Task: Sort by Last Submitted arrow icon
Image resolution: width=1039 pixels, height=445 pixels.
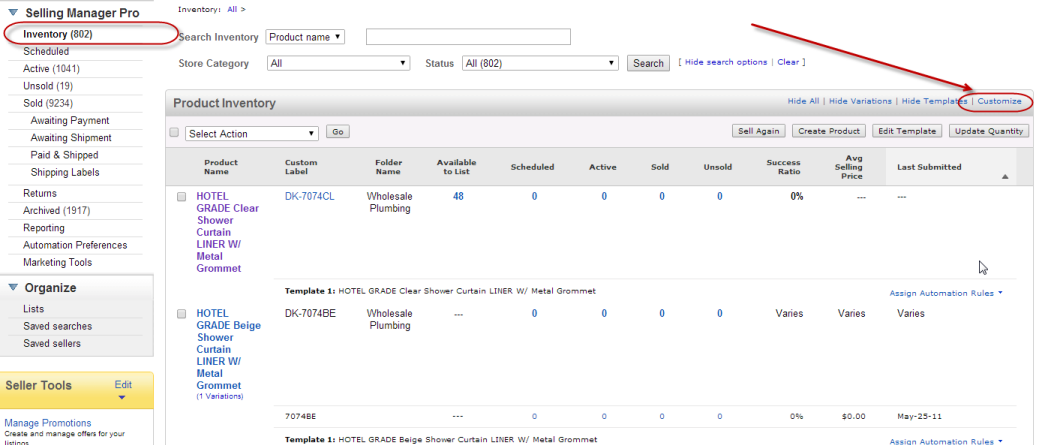Action: tap(1005, 177)
